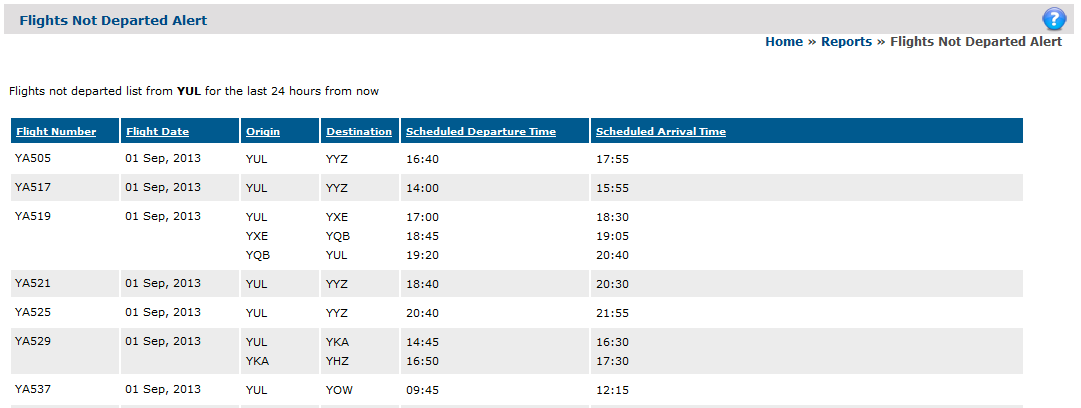Viewport: 1081px width, 408px height.
Task: Click flight number YA519
Action: 32,216
